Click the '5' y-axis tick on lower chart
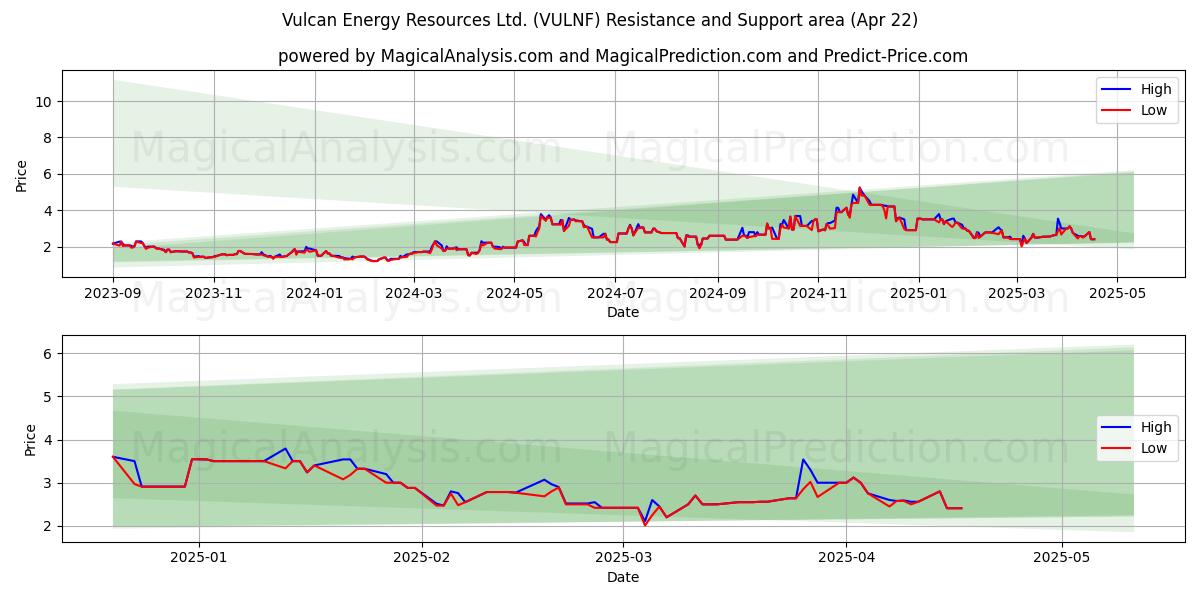Image resolution: width=1200 pixels, height=600 pixels. click(50, 397)
